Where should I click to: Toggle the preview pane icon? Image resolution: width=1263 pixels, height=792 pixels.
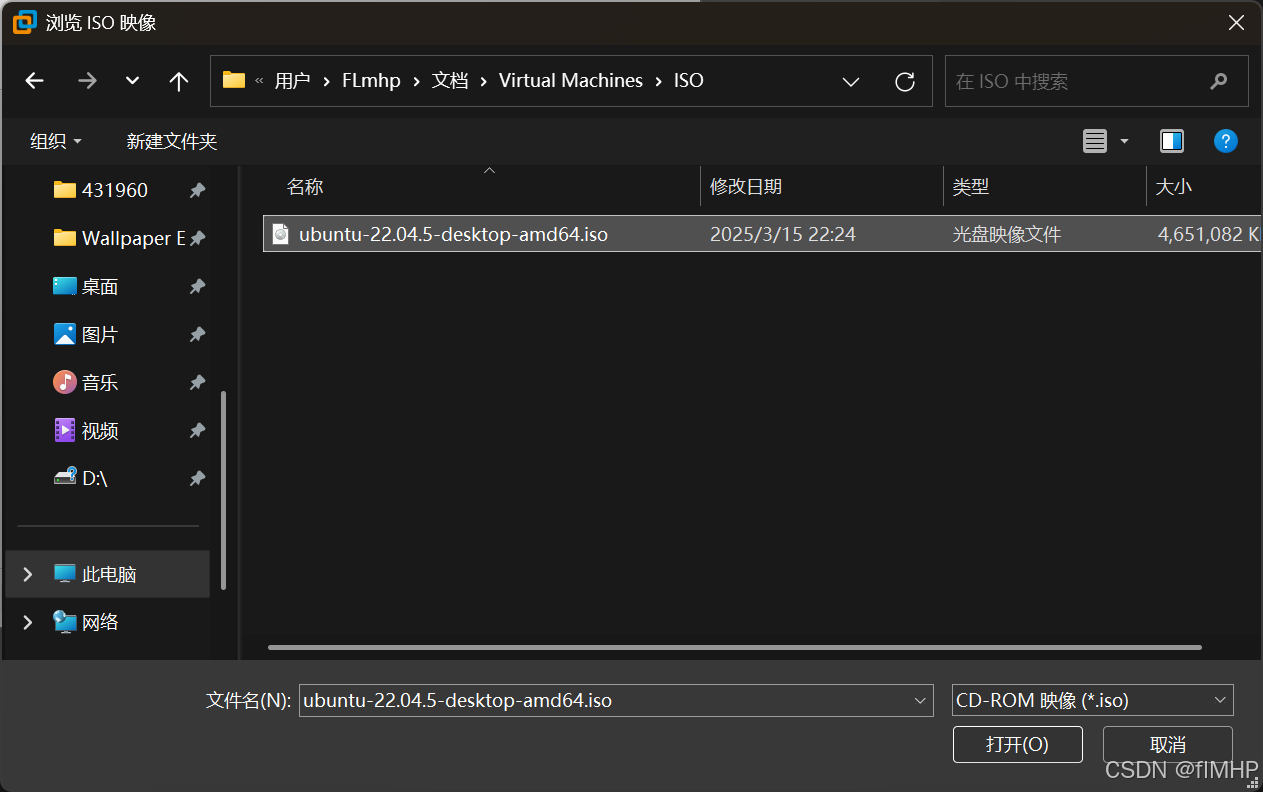1172,141
